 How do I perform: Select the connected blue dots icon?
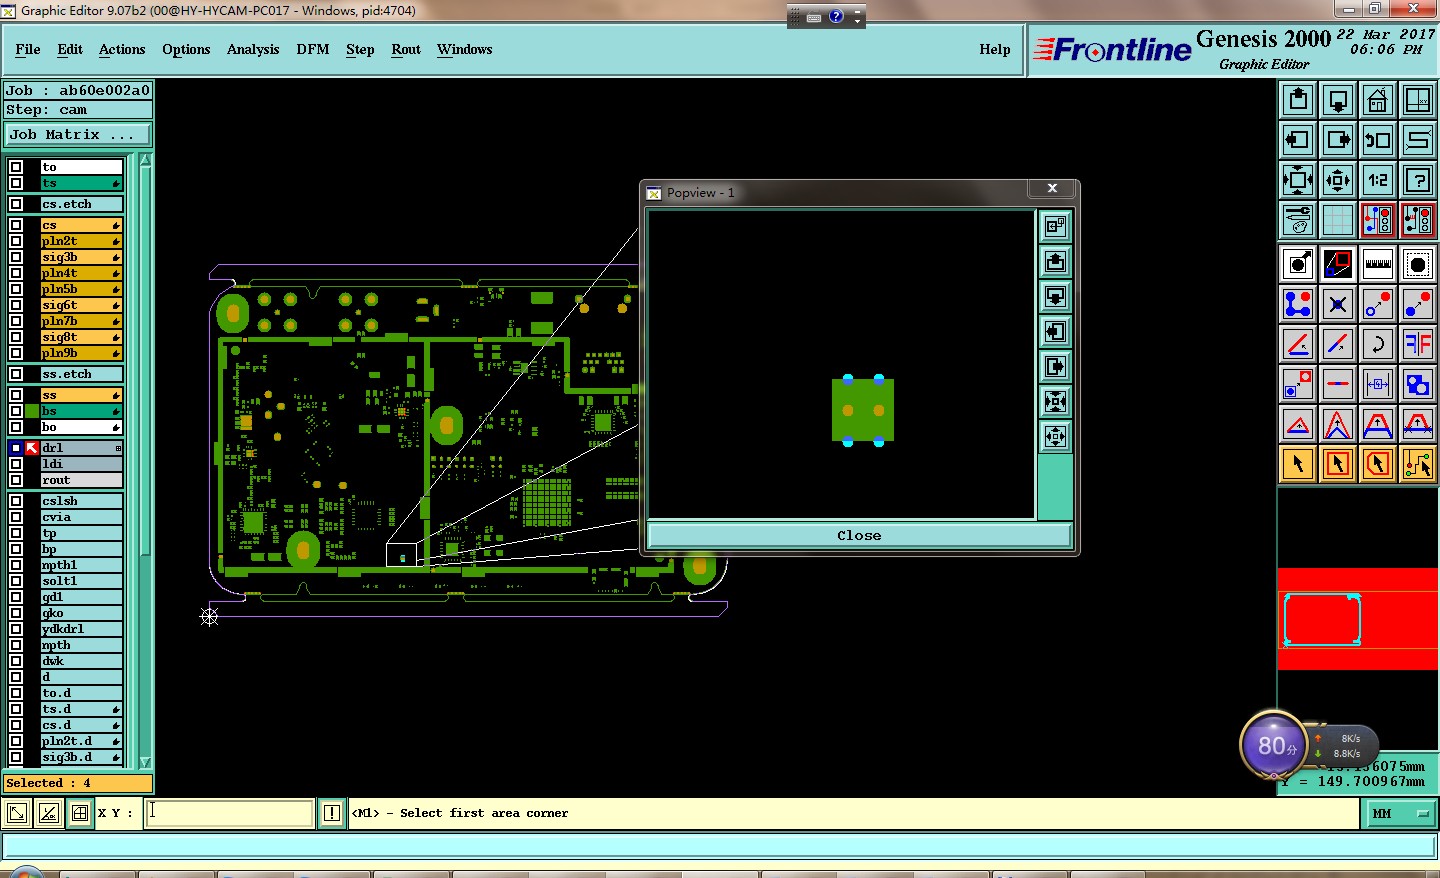(1298, 304)
